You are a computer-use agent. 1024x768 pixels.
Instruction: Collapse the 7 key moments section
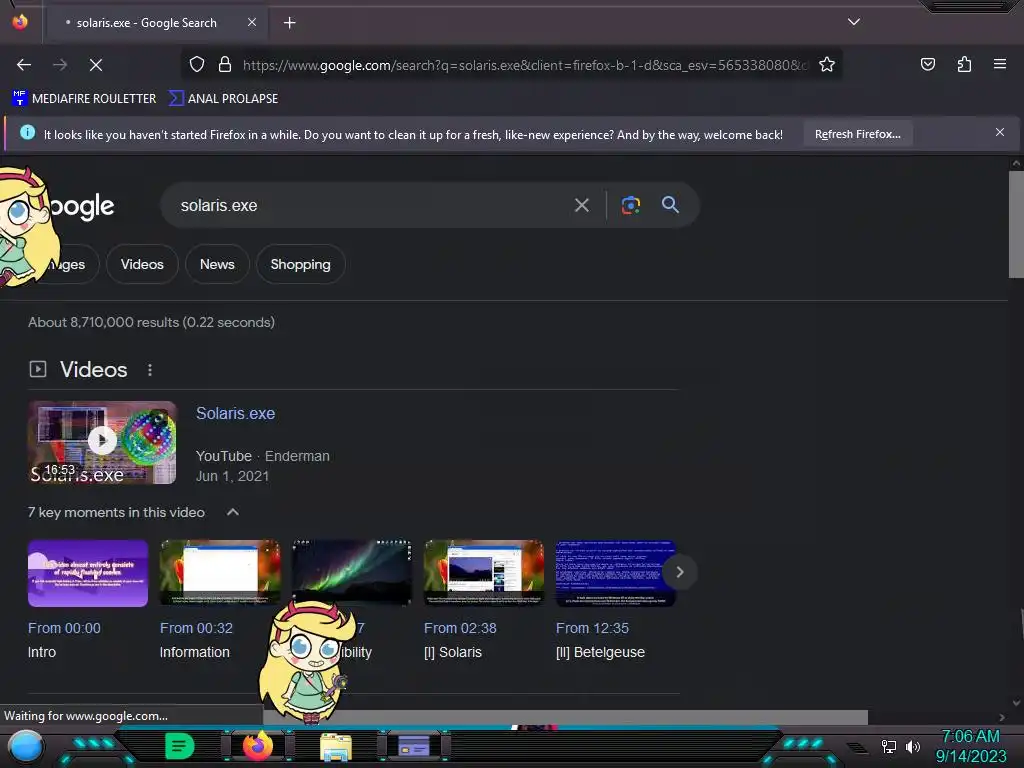click(x=232, y=512)
